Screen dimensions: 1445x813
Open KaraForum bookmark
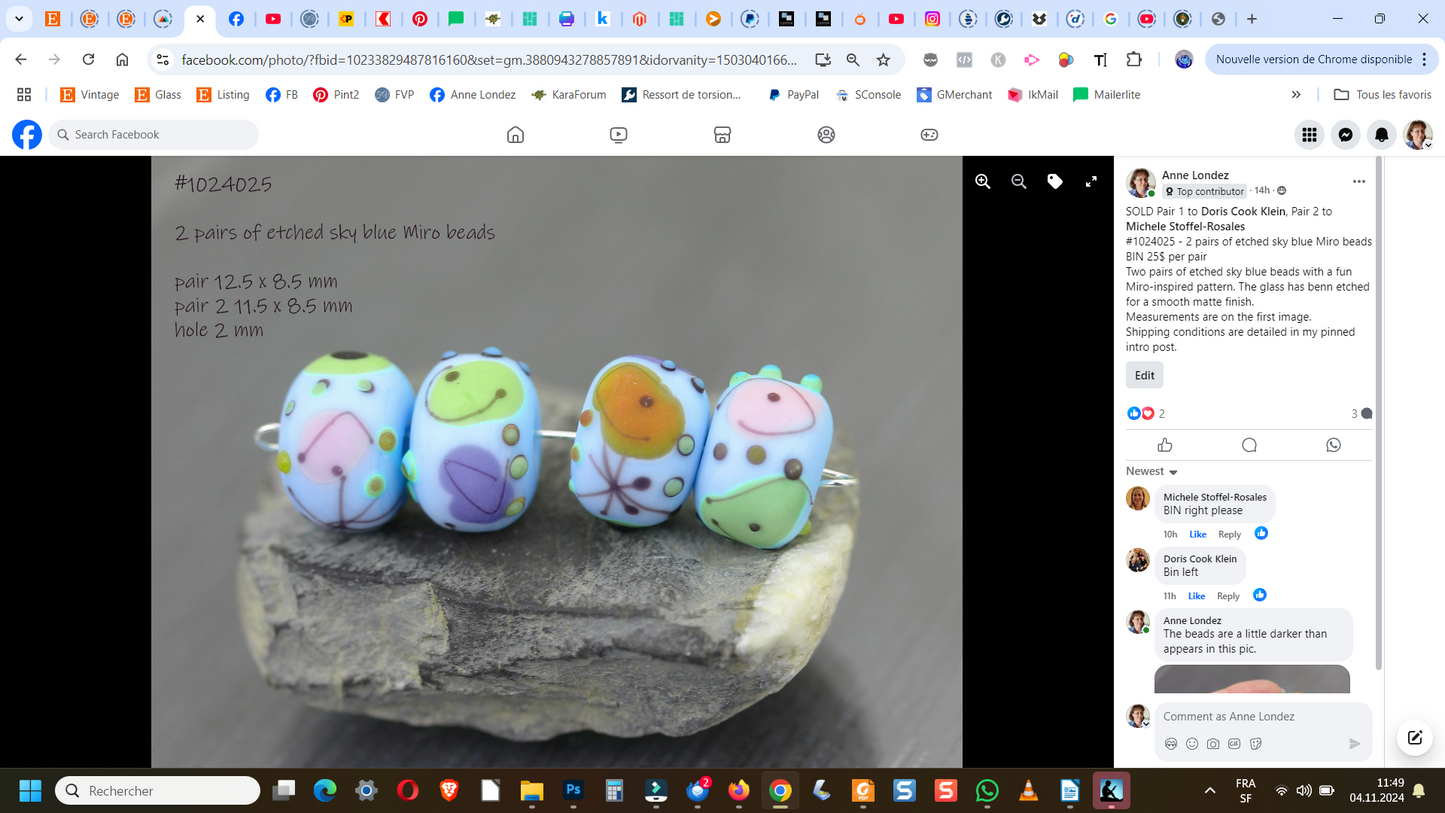click(568, 94)
